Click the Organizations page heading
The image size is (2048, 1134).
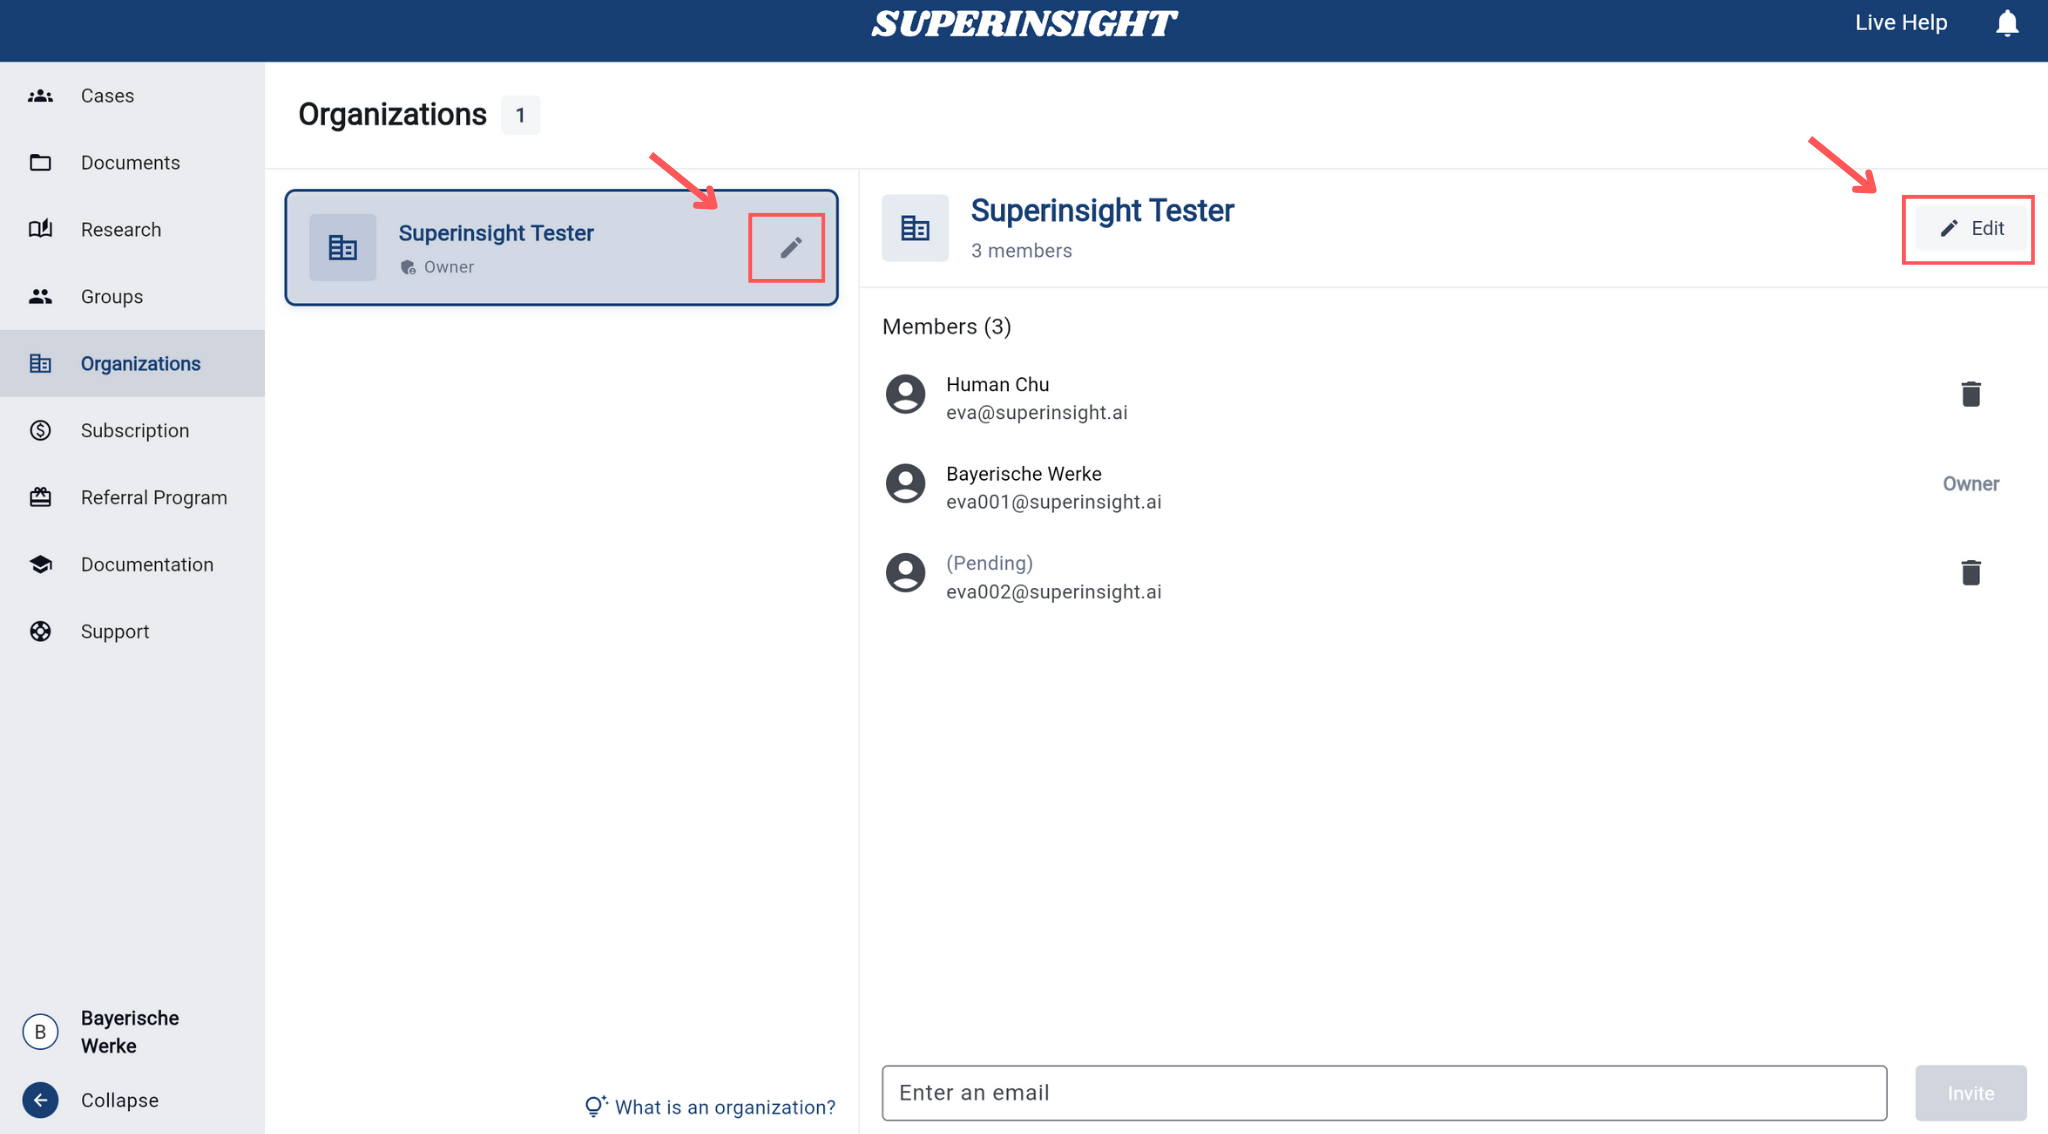click(x=392, y=115)
